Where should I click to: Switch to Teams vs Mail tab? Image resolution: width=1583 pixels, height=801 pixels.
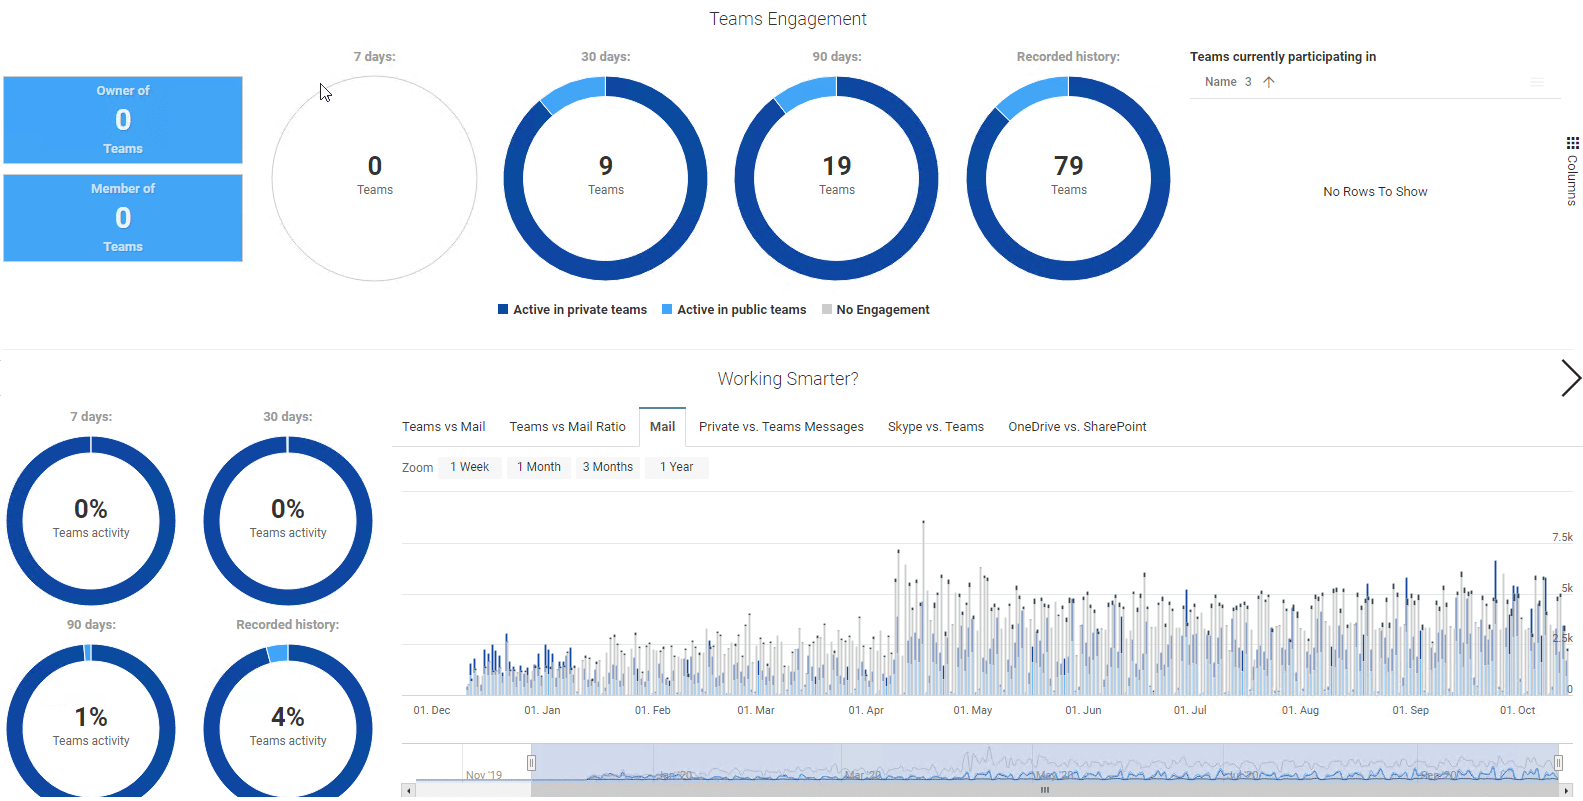pos(443,427)
